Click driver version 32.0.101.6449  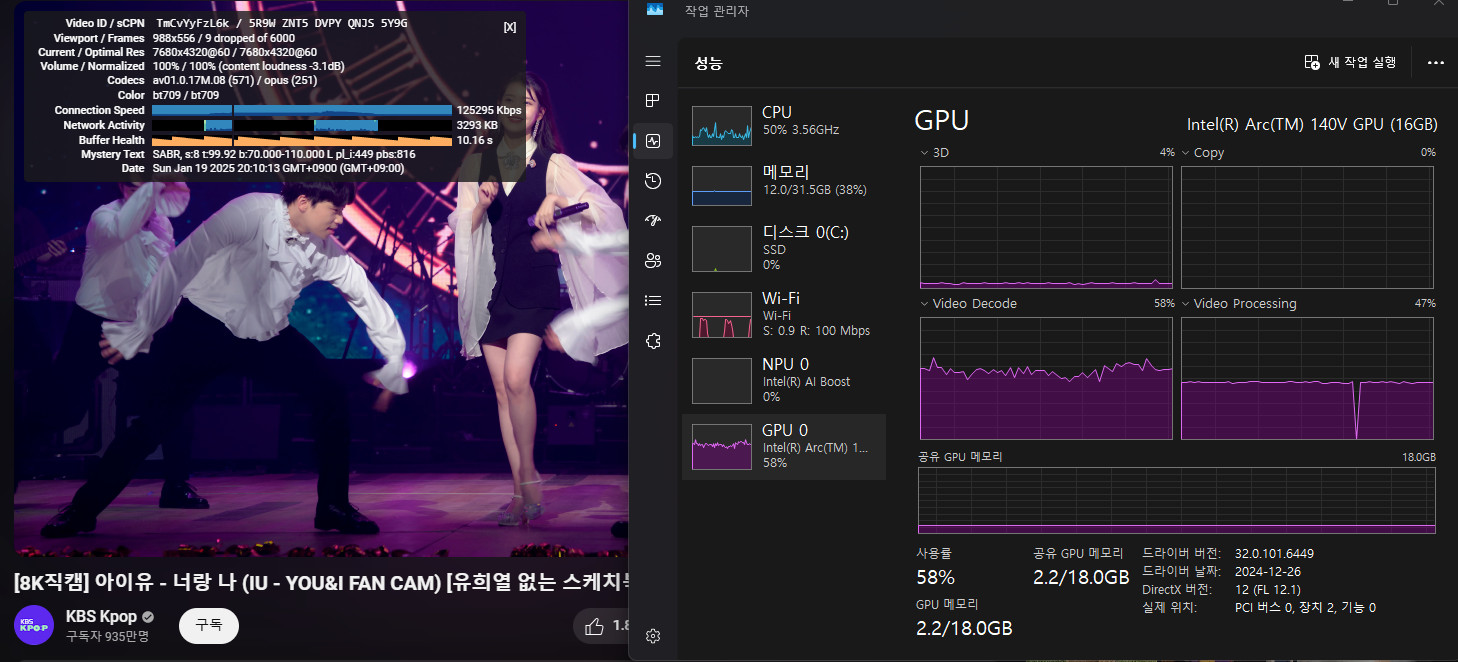click(1274, 553)
